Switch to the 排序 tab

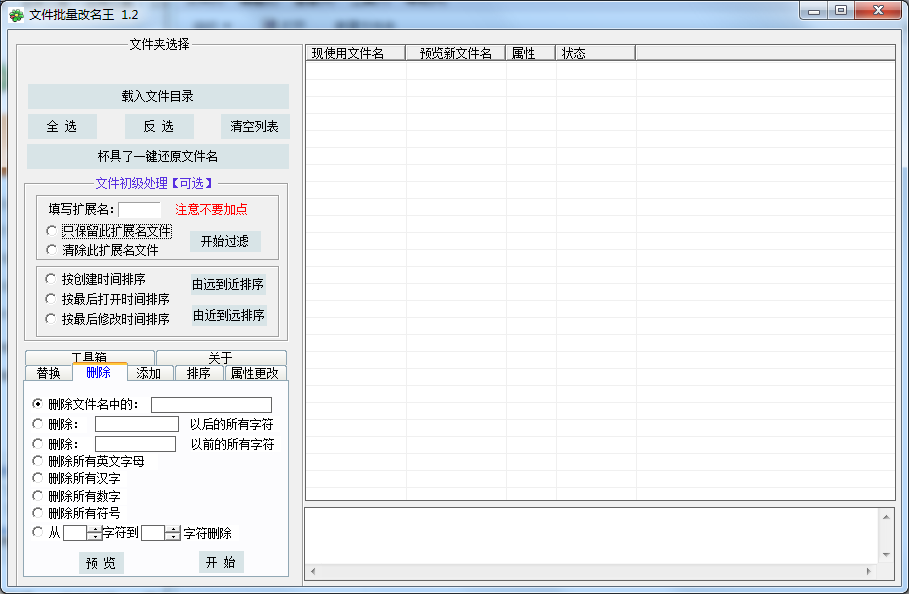pos(199,373)
